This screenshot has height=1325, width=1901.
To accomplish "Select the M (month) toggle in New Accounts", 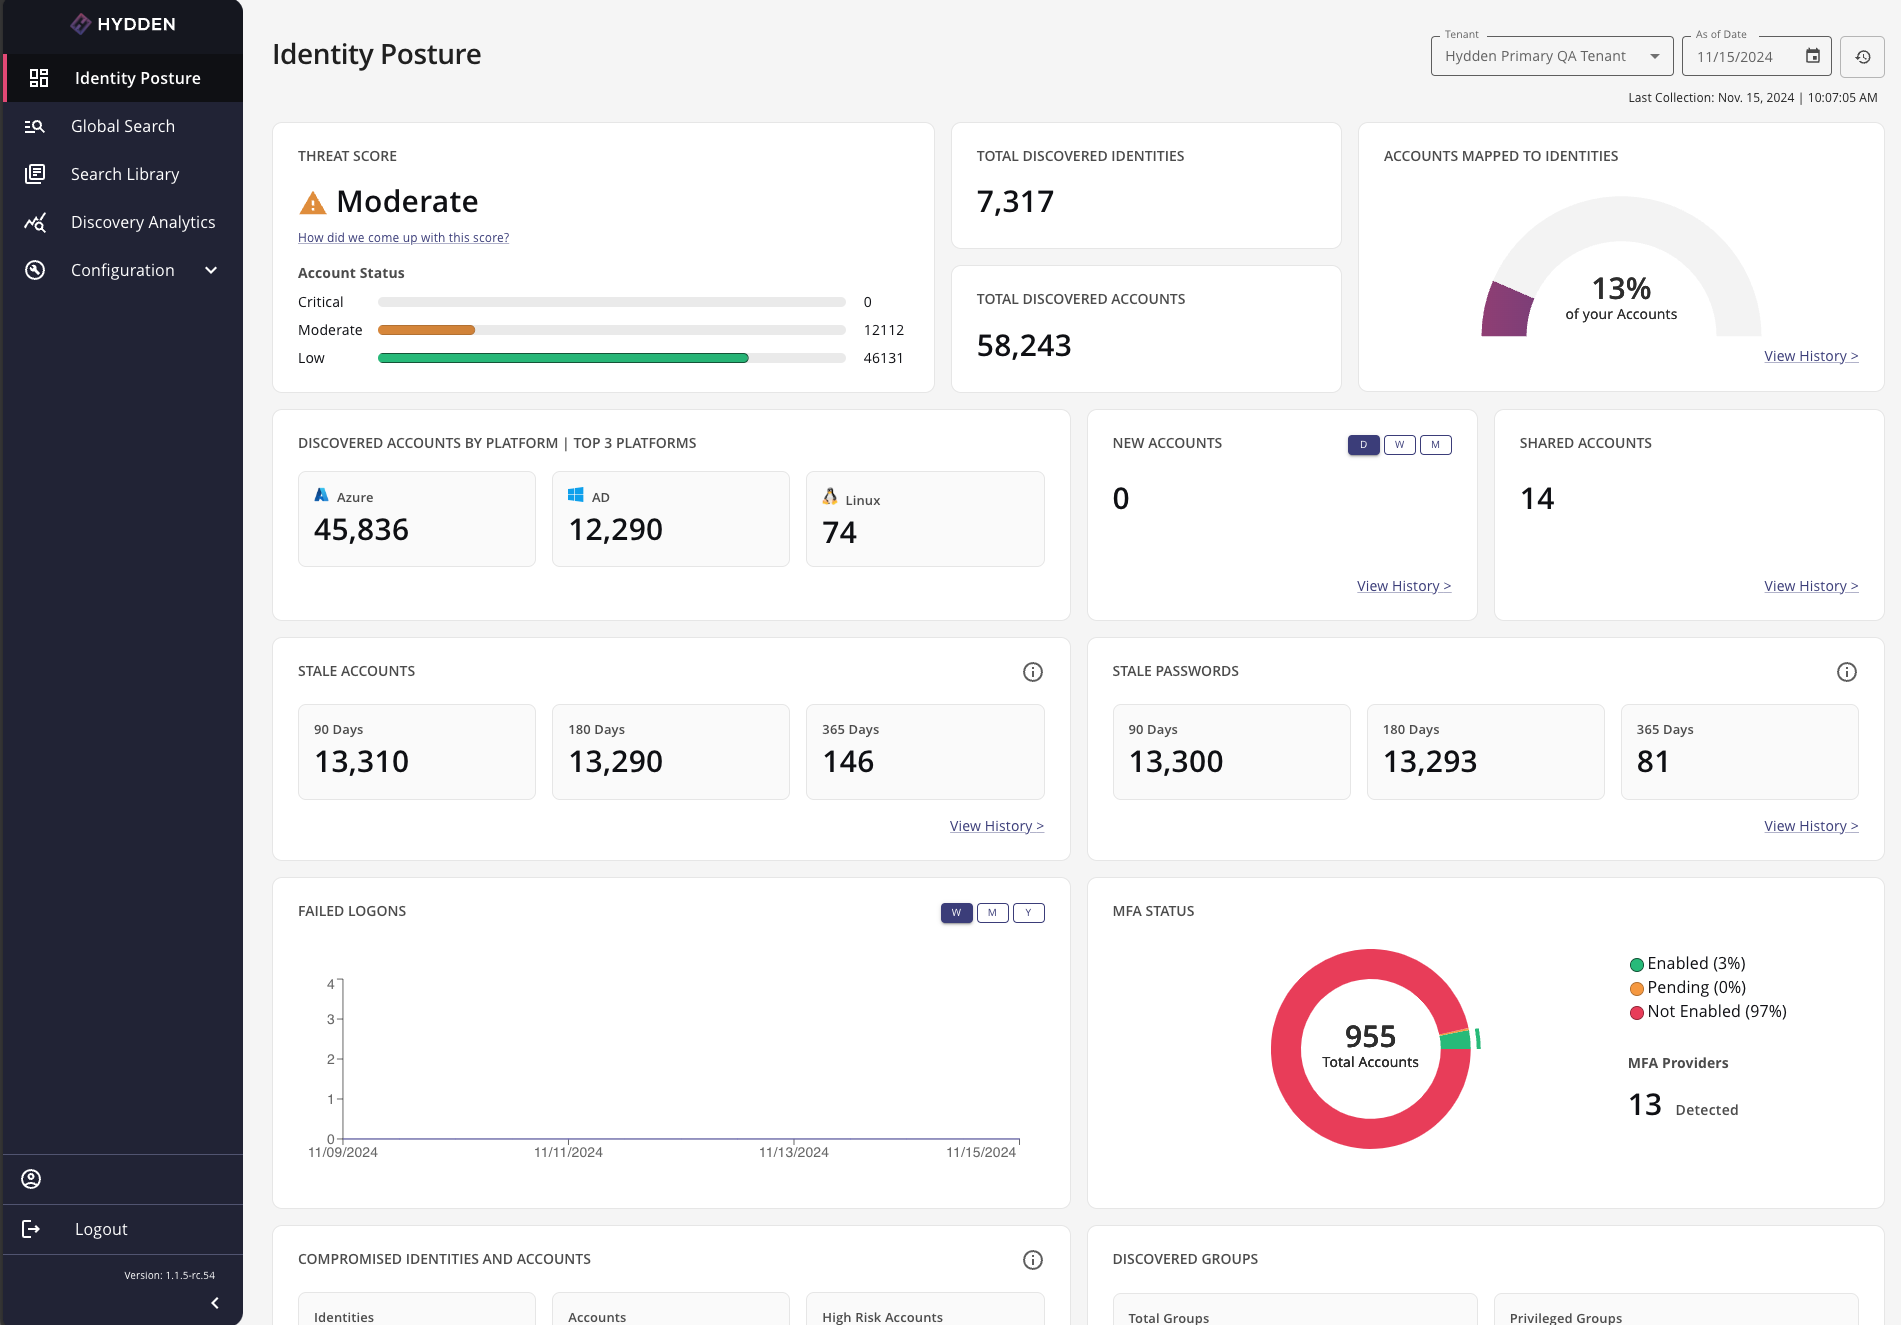I will coord(1435,445).
